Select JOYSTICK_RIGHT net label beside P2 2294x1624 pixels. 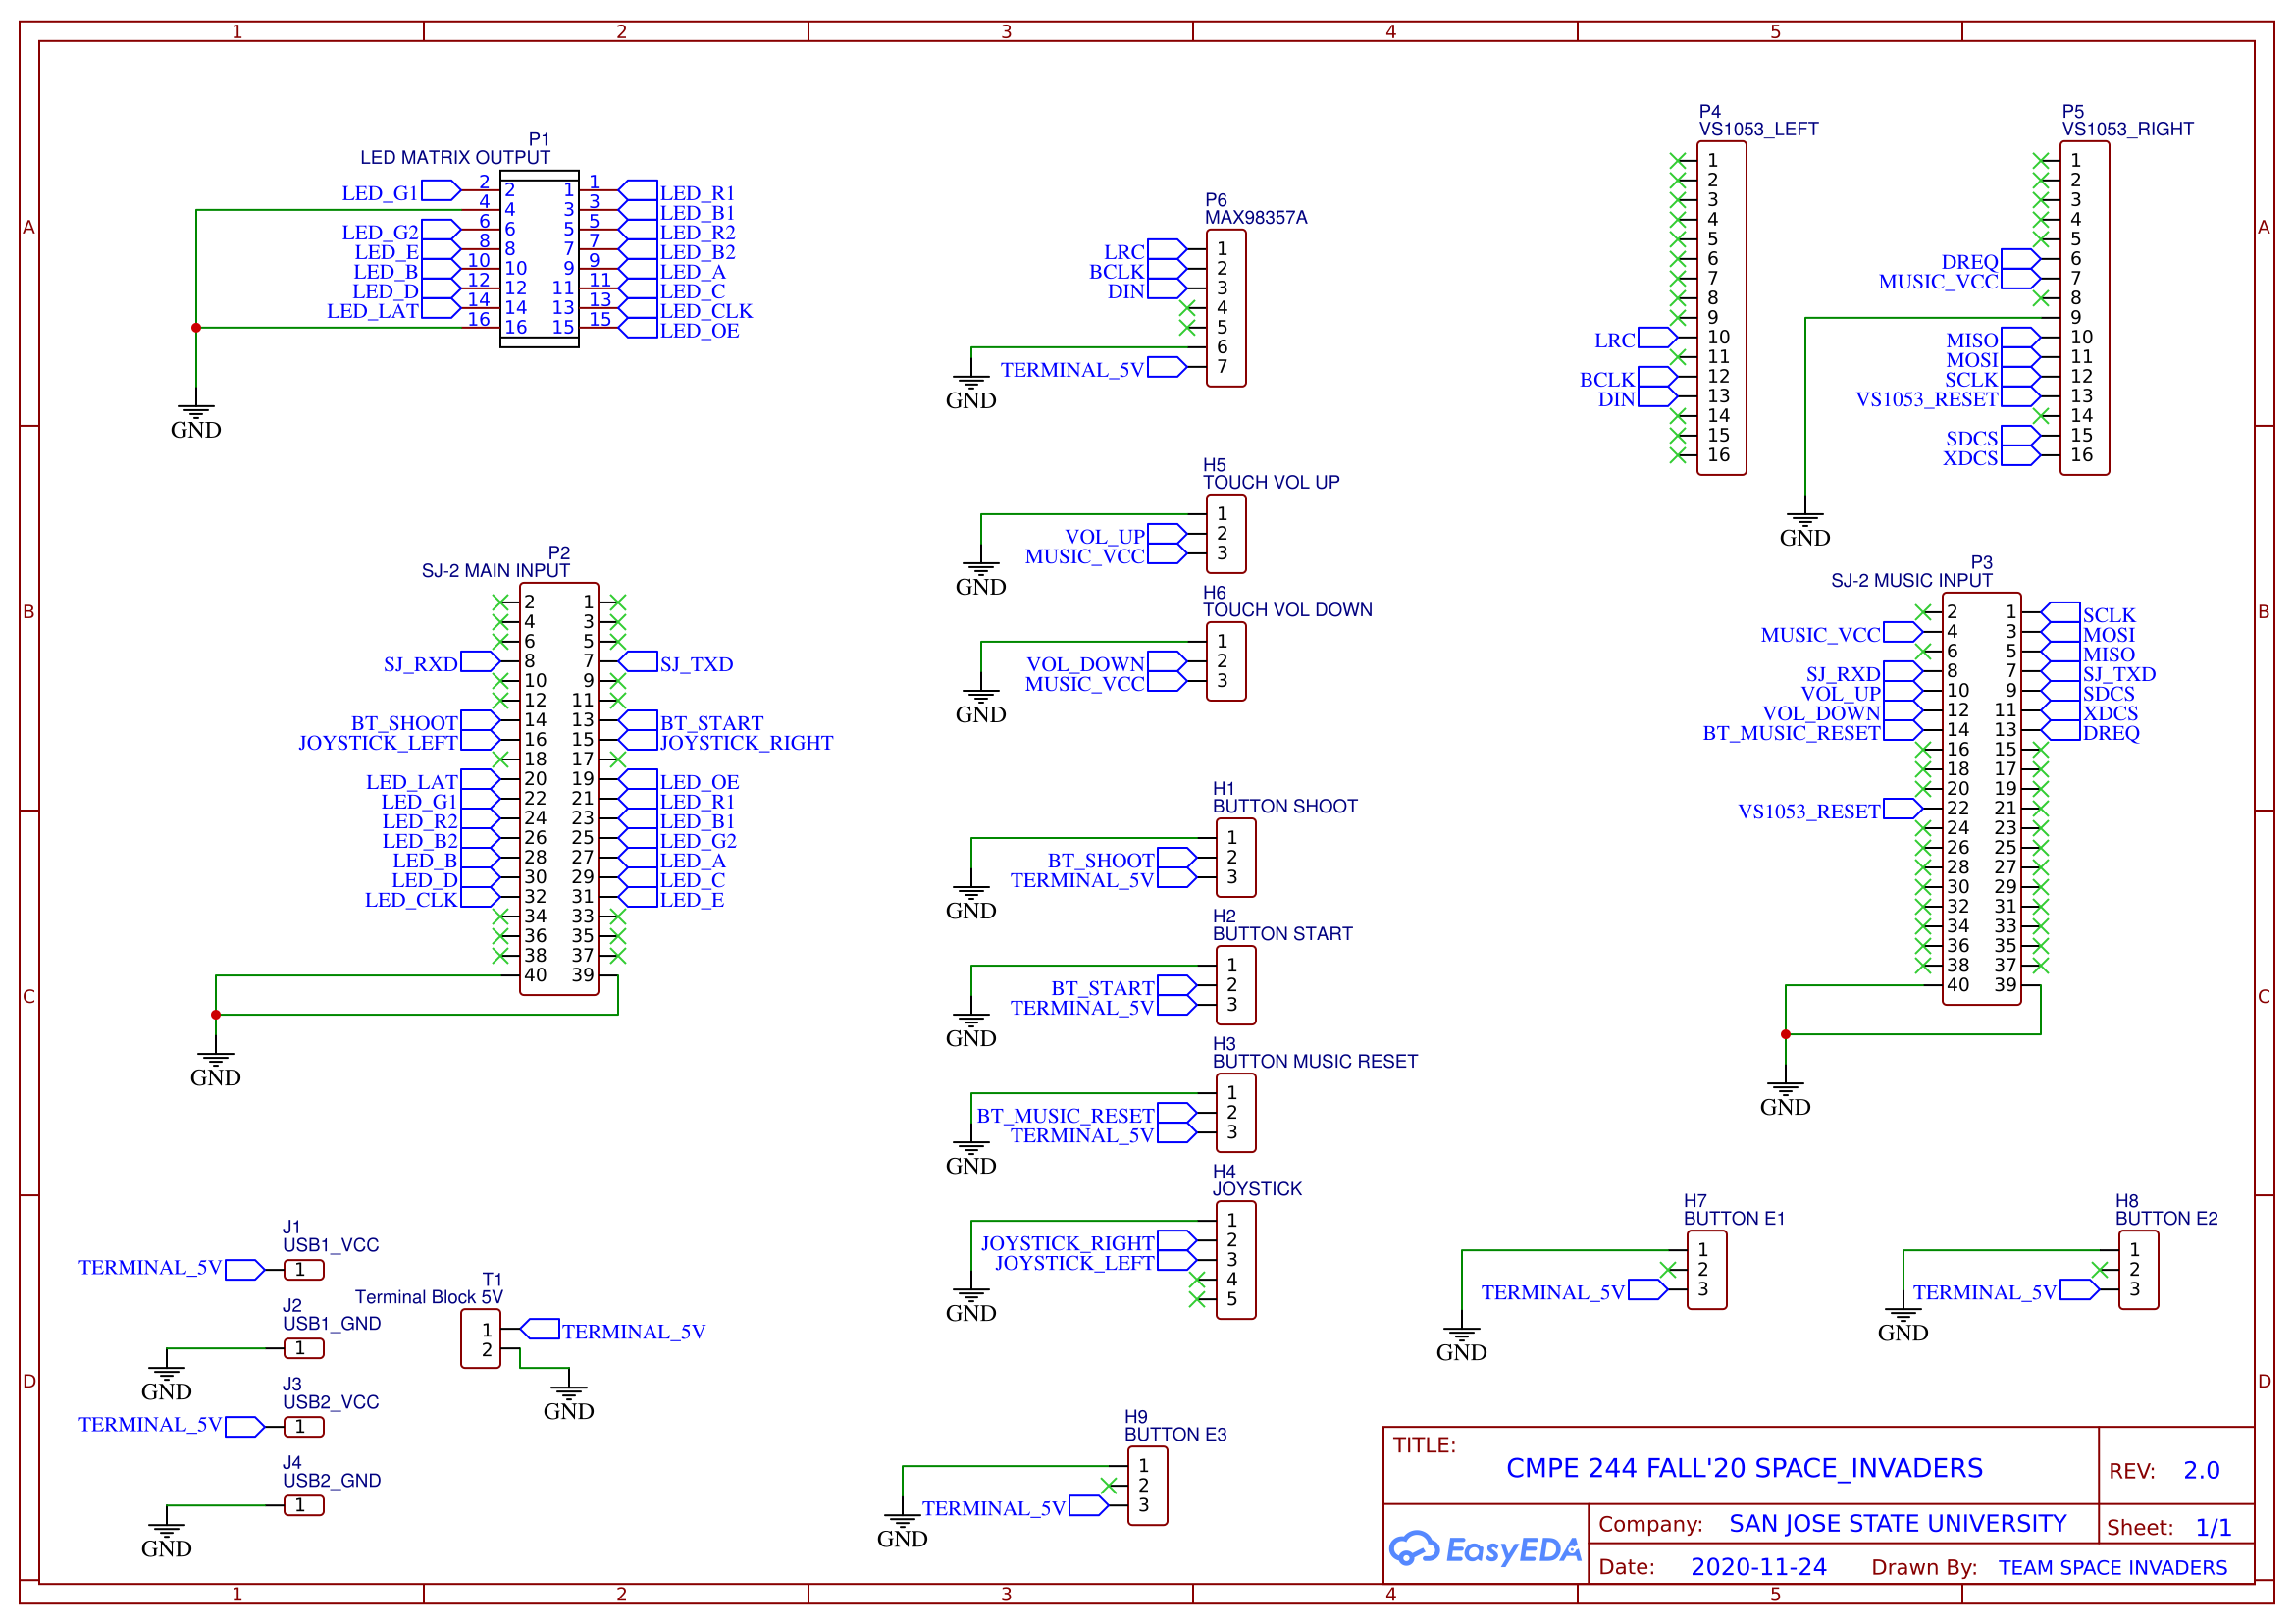[746, 743]
